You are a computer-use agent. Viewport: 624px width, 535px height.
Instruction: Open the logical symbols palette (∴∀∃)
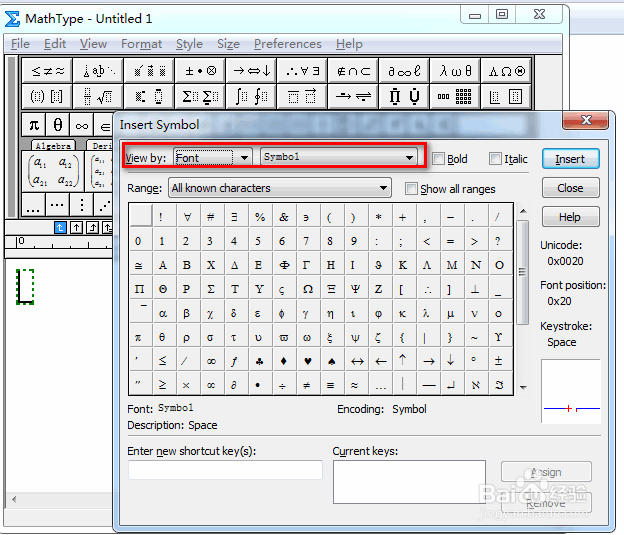(302, 71)
